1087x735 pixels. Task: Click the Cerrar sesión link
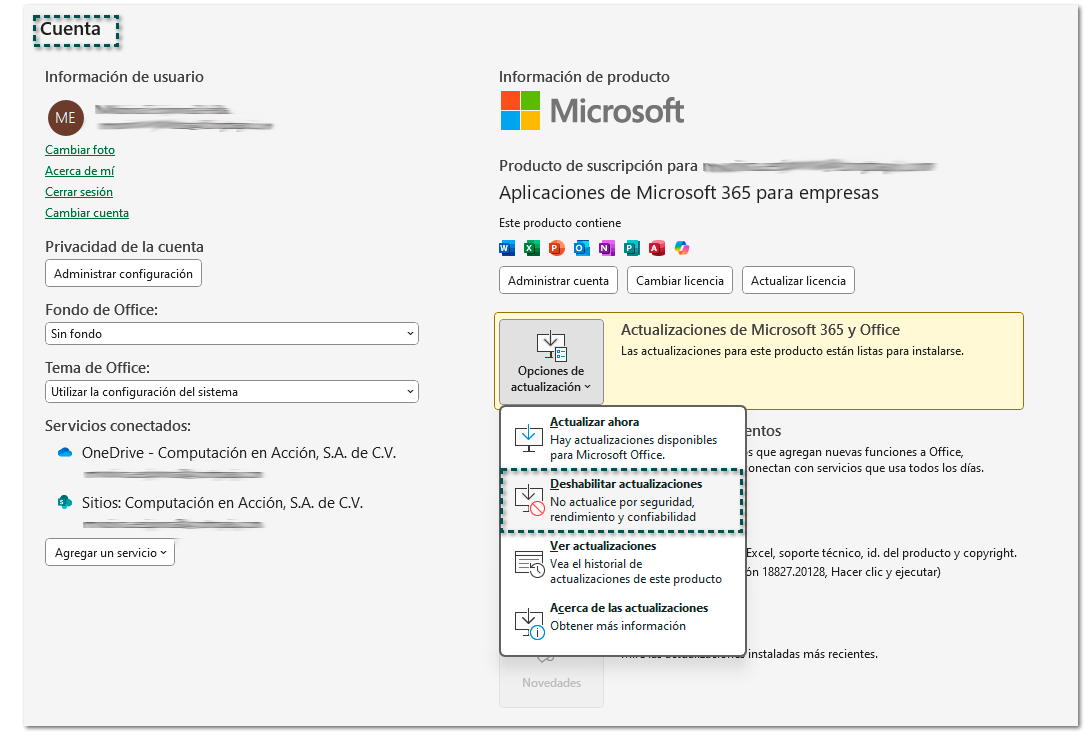(79, 192)
